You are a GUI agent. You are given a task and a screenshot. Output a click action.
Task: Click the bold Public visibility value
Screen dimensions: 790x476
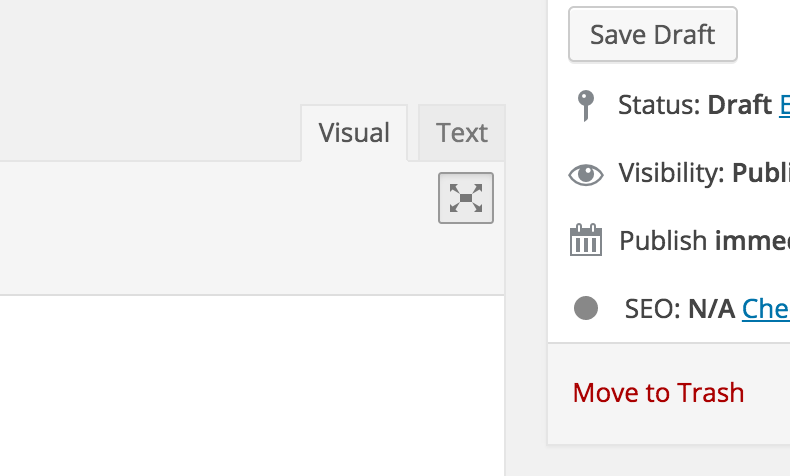(761, 173)
